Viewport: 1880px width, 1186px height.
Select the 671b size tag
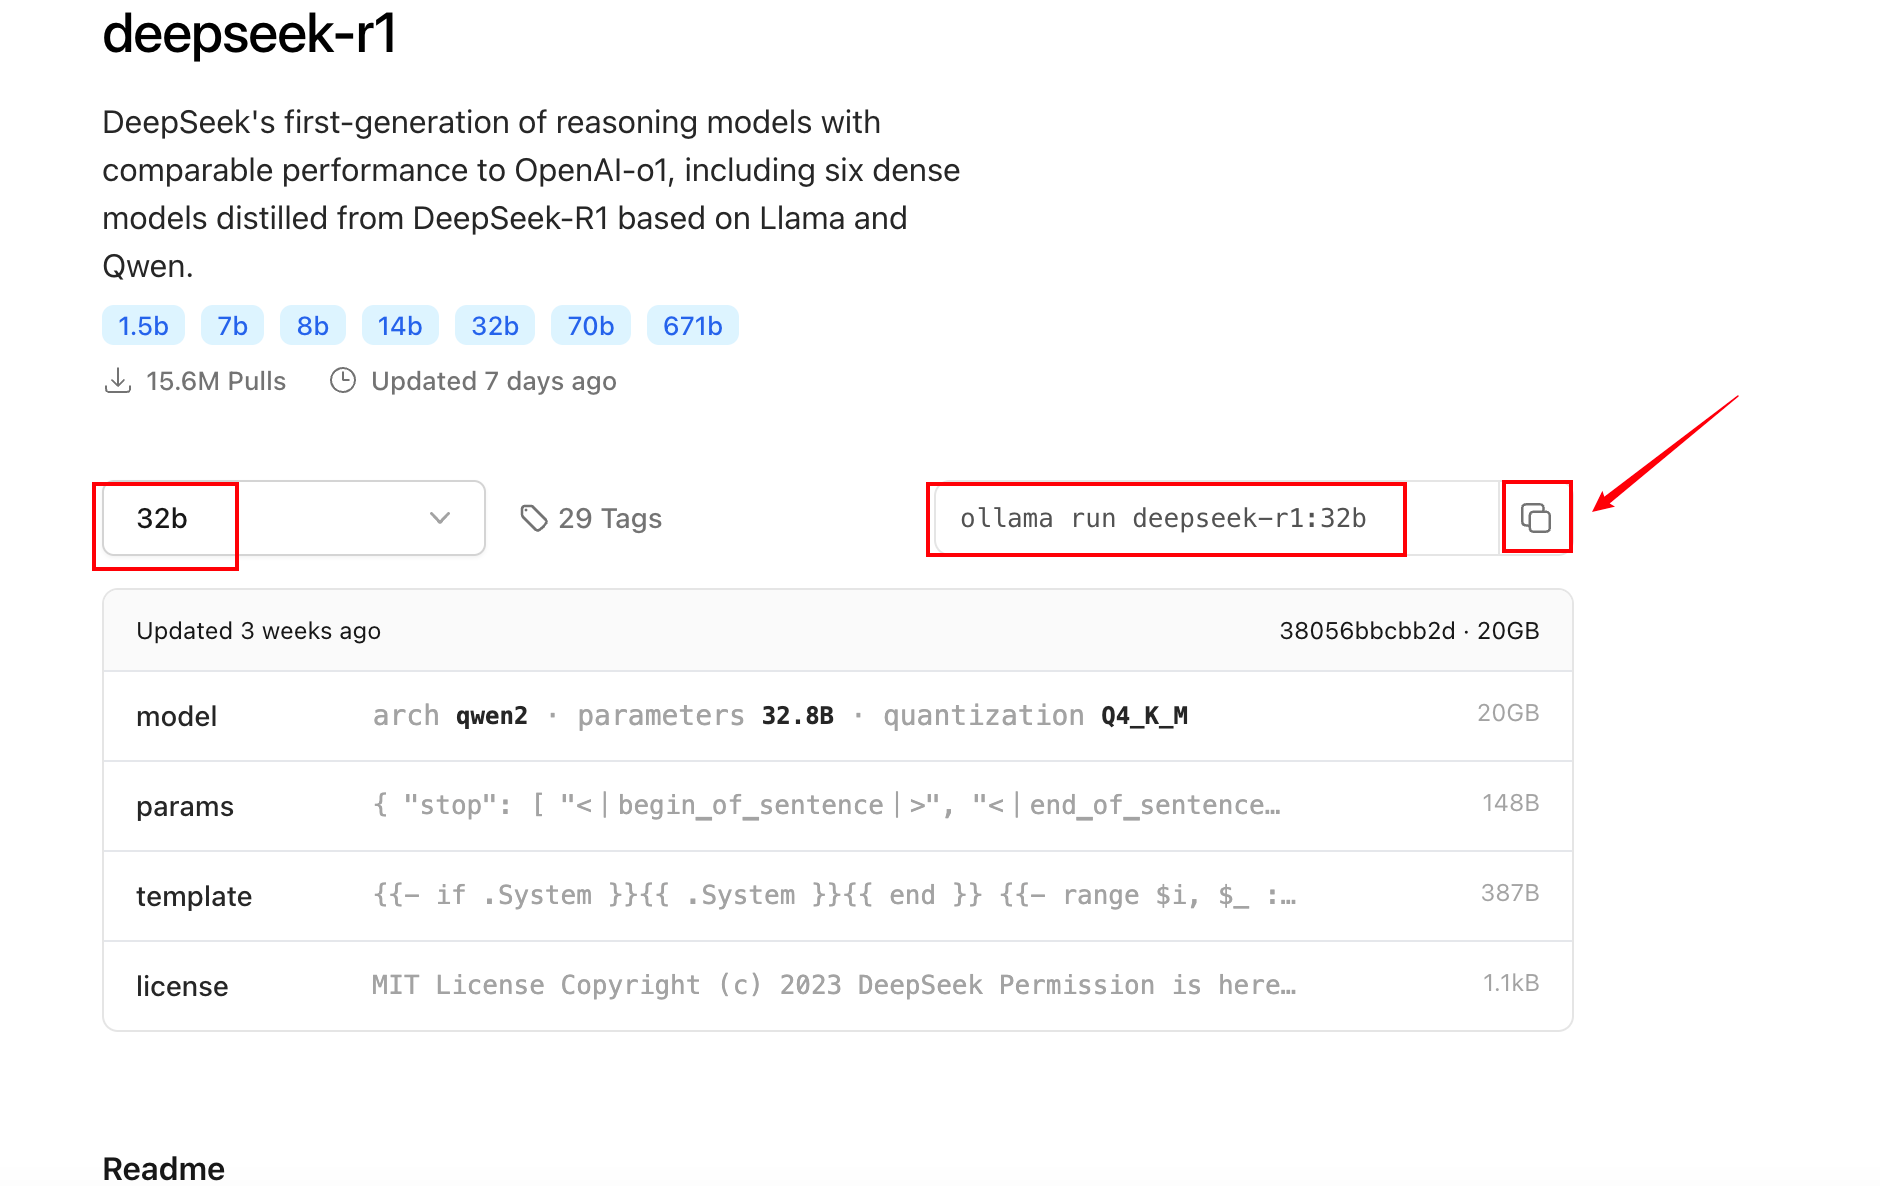point(692,326)
